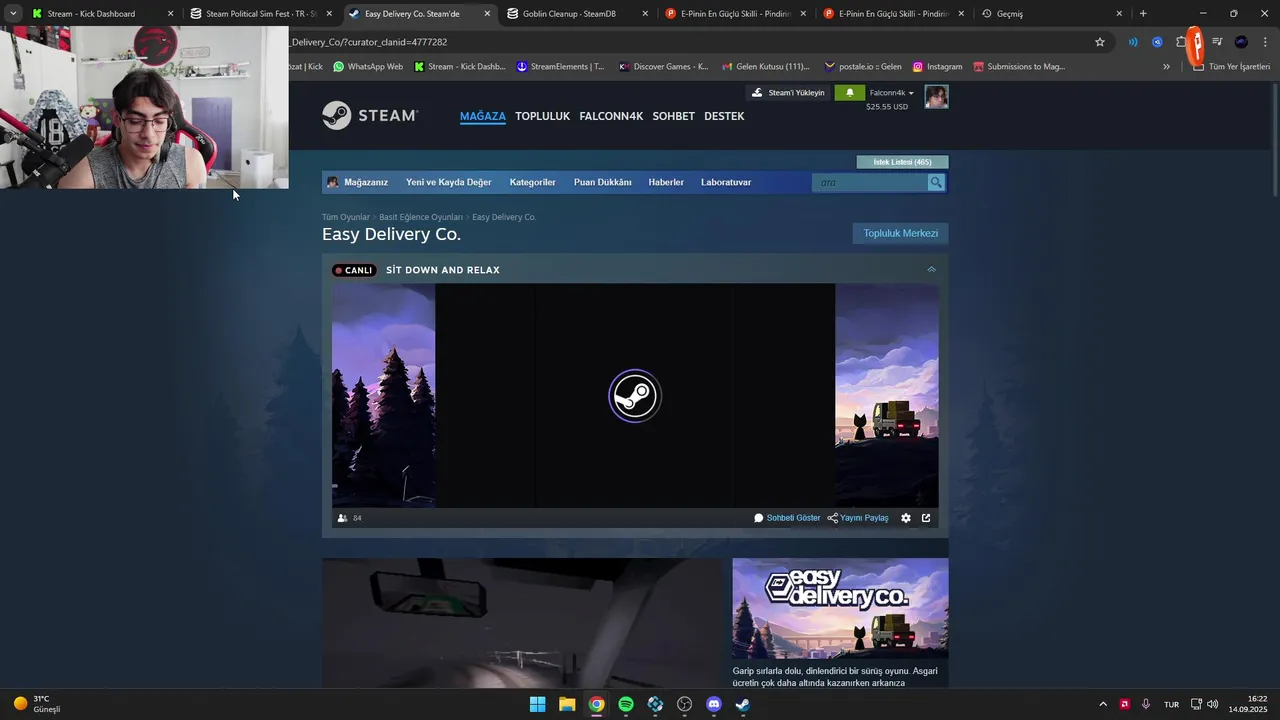Open volume control in tray
Image resolution: width=1280 pixels, height=720 pixels.
click(x=1213, y=704)
